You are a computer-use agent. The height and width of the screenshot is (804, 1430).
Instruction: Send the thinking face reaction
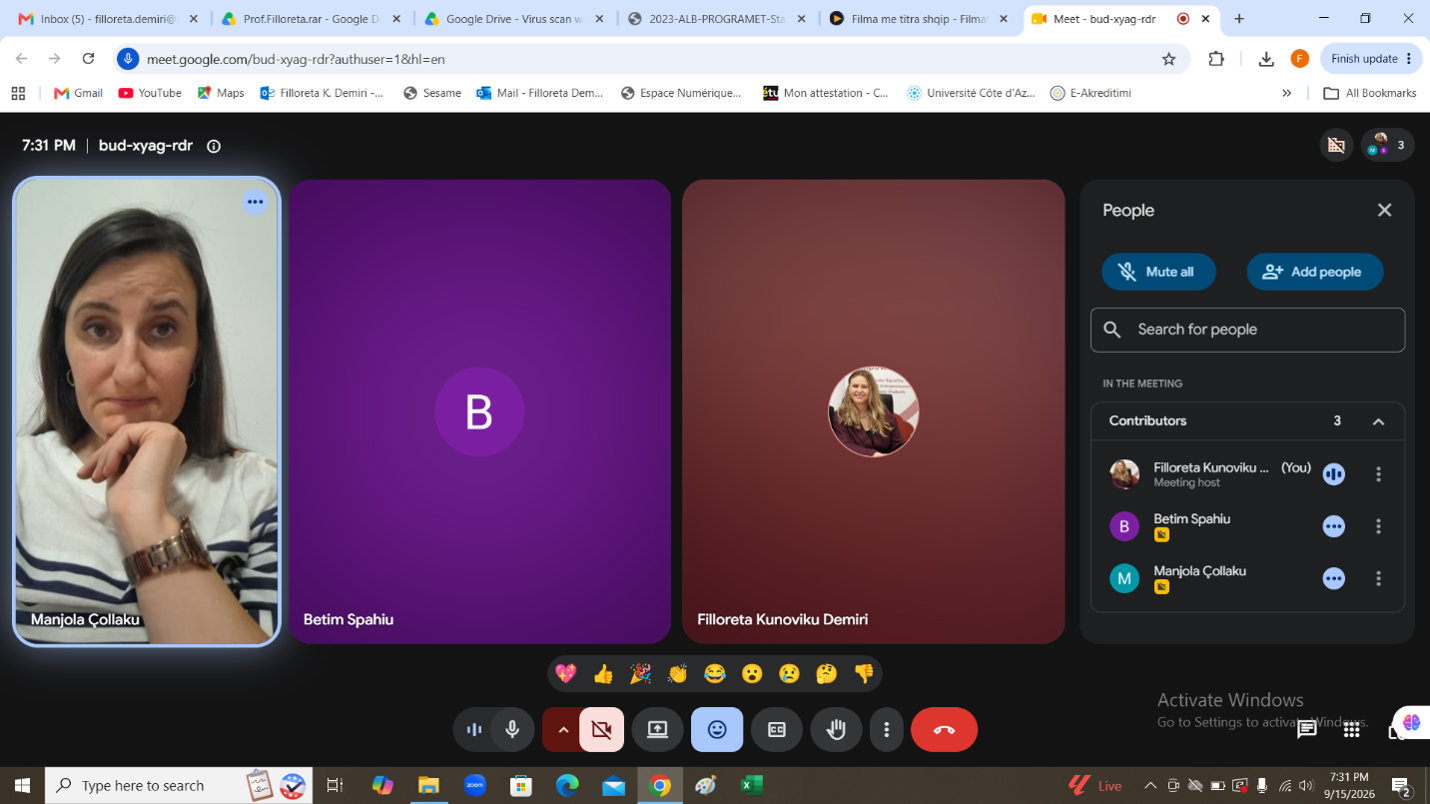(826, 674)
